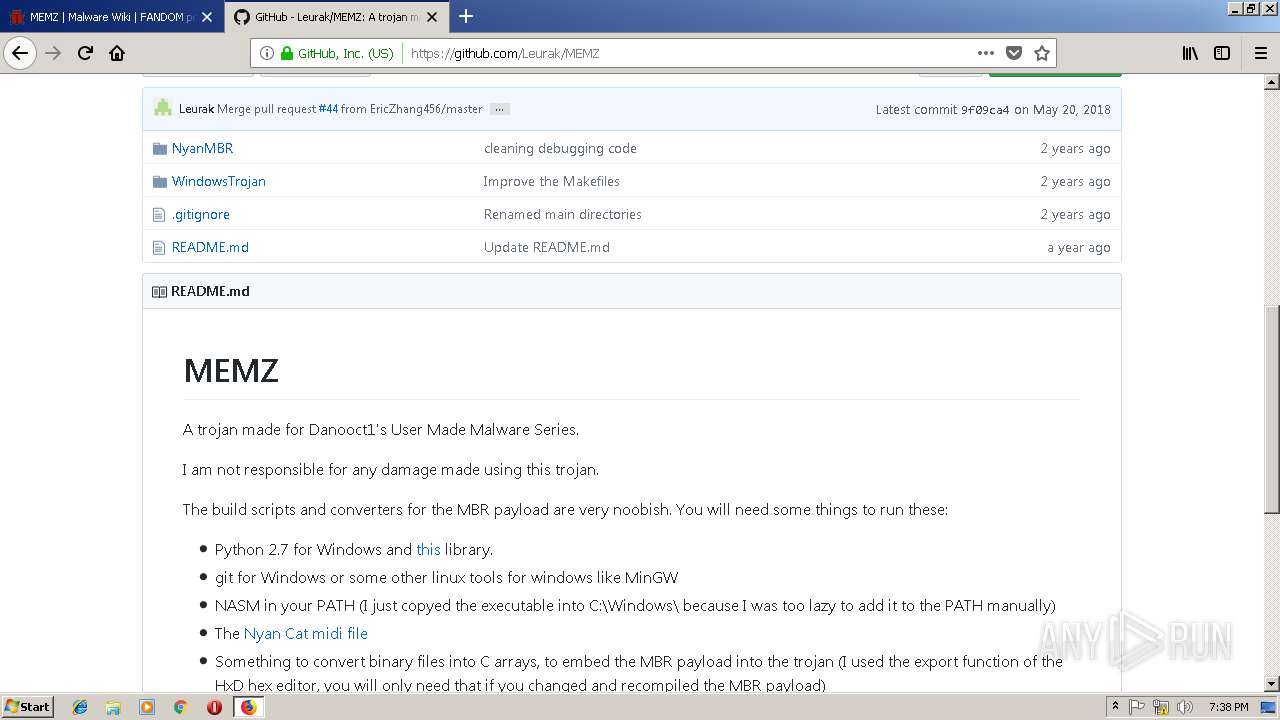Open the network tray icon
Screen dimensions: 1280x720
(1161, 707)
